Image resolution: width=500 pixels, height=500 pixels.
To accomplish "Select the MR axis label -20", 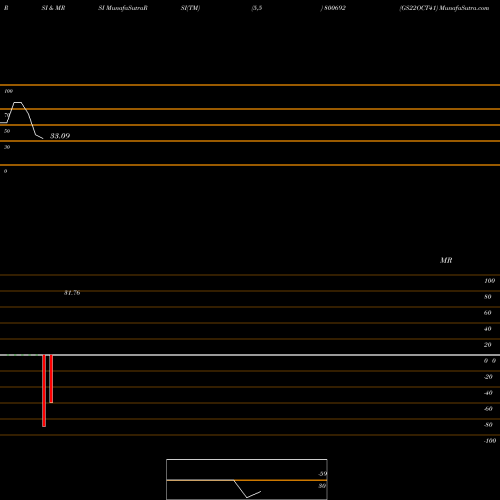I will tap(488, 377).
